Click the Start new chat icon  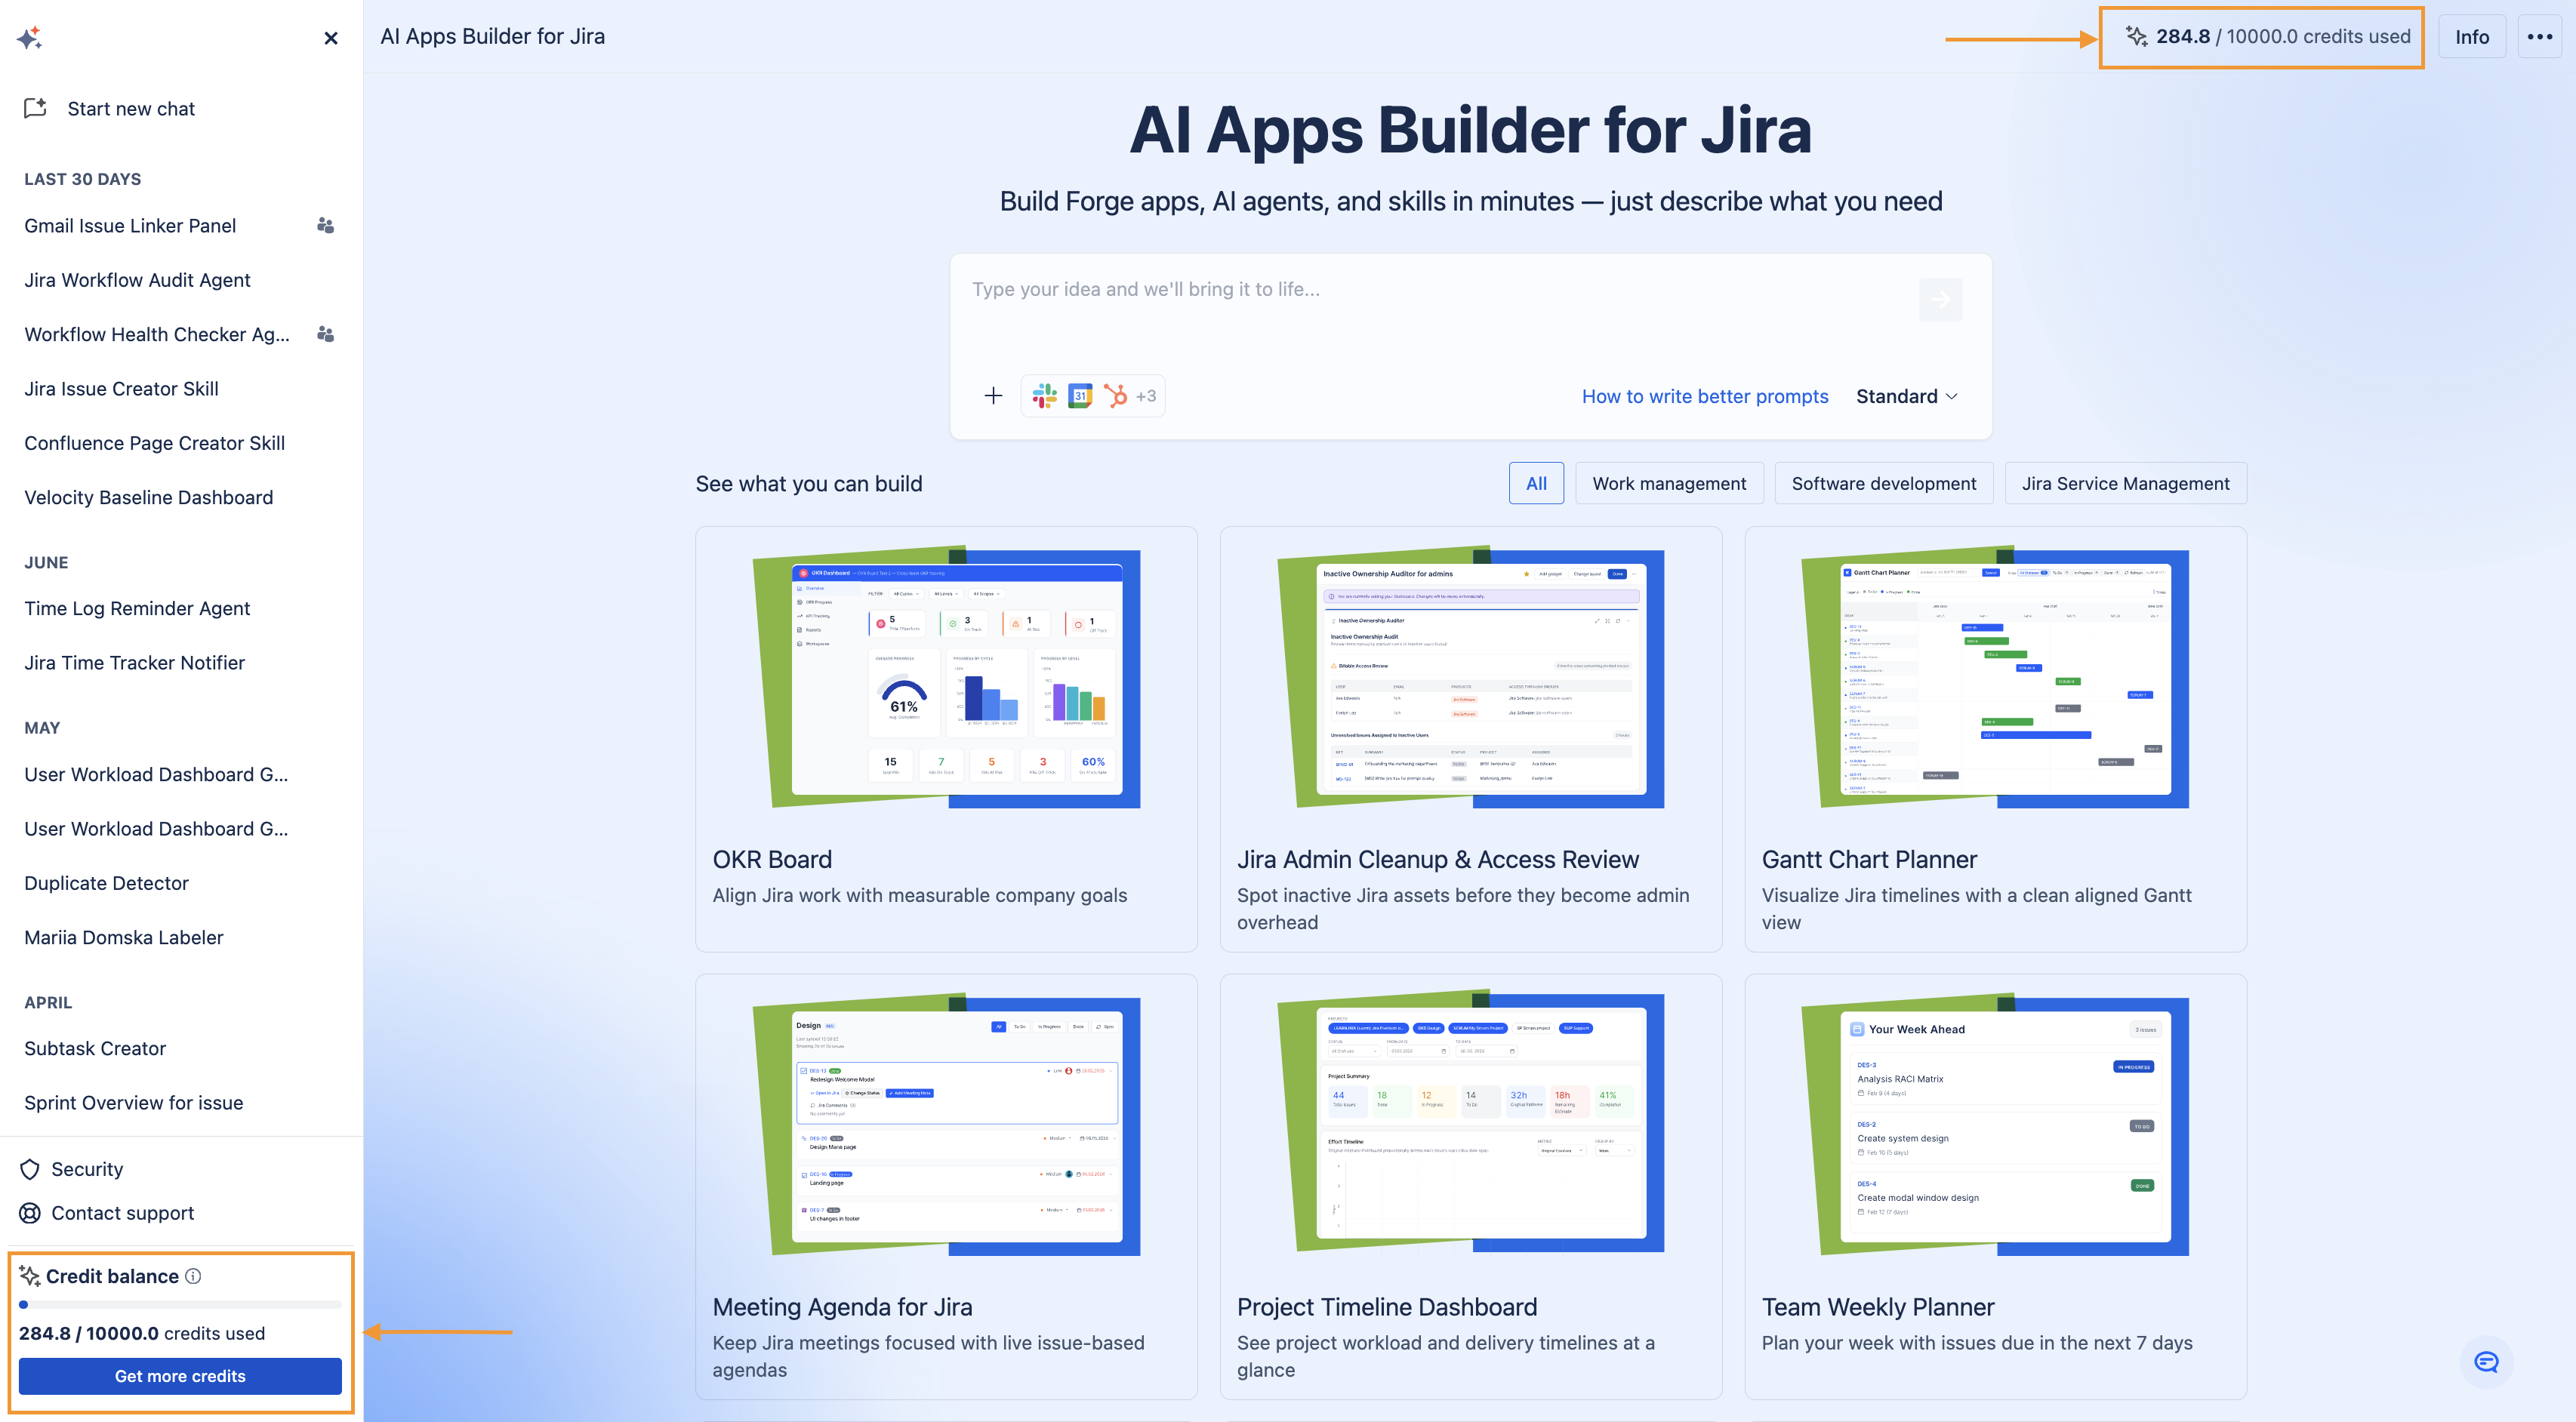click(x=36, y=108)
